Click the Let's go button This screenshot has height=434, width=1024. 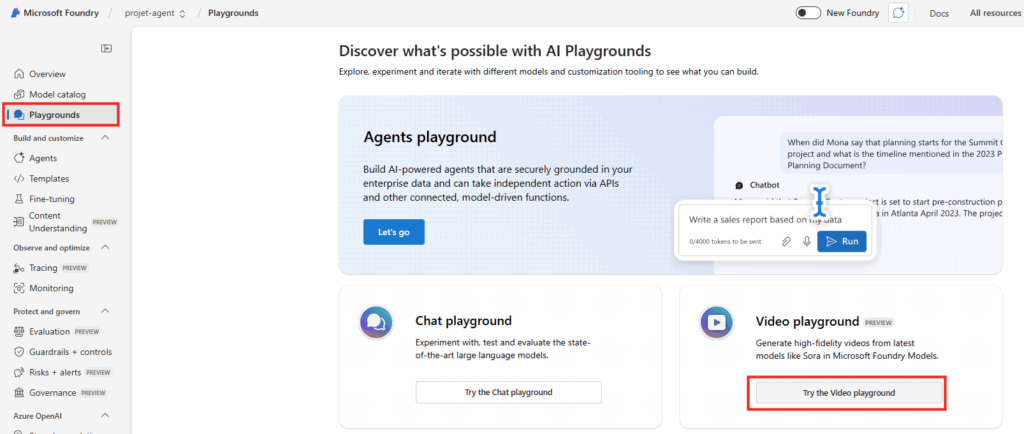coord(393,232)
